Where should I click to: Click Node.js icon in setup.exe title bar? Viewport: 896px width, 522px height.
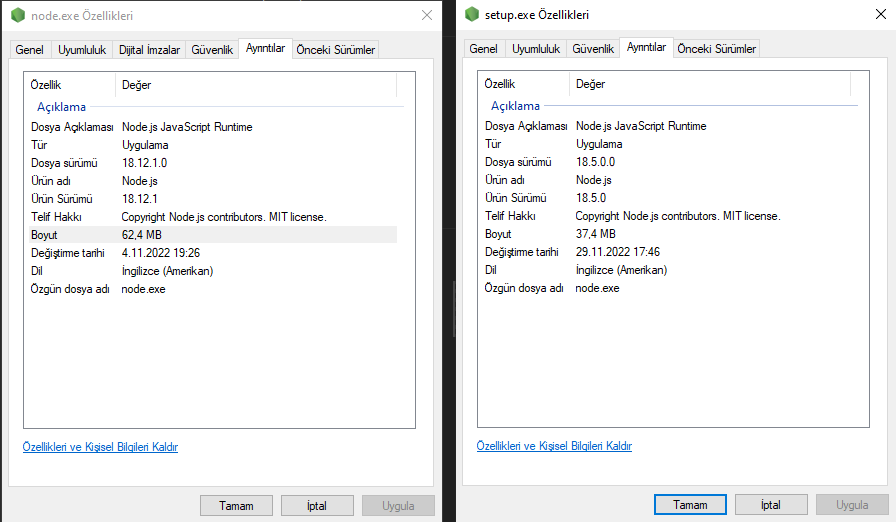(x=472, y=15)
